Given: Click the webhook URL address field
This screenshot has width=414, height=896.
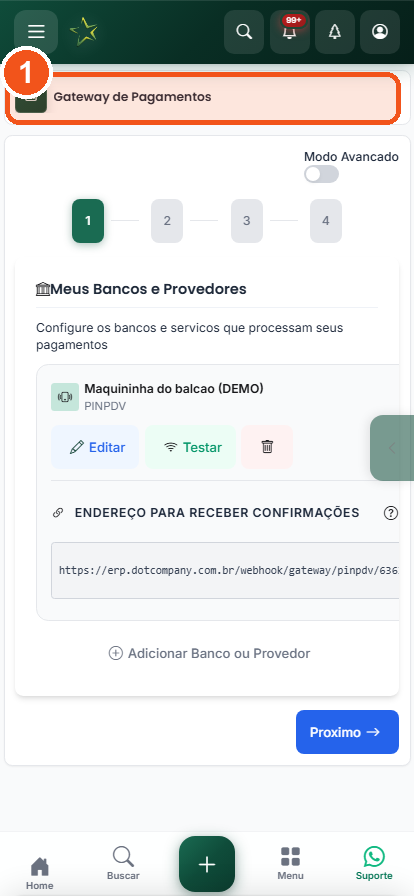Looking at the screenshot, I should click(x=225, y=570).
